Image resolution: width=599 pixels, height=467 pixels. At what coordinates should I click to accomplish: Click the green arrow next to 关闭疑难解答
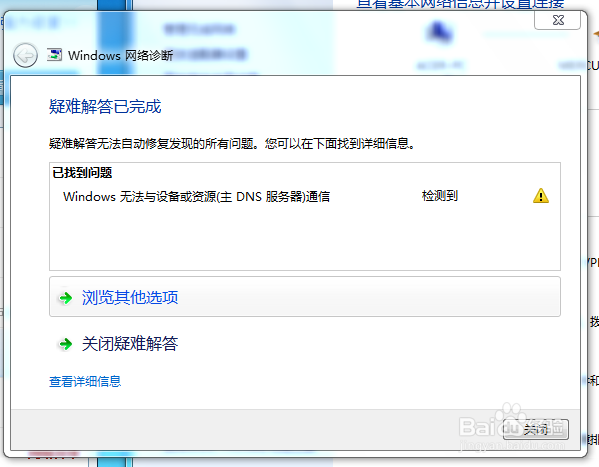tap(66, 344)
